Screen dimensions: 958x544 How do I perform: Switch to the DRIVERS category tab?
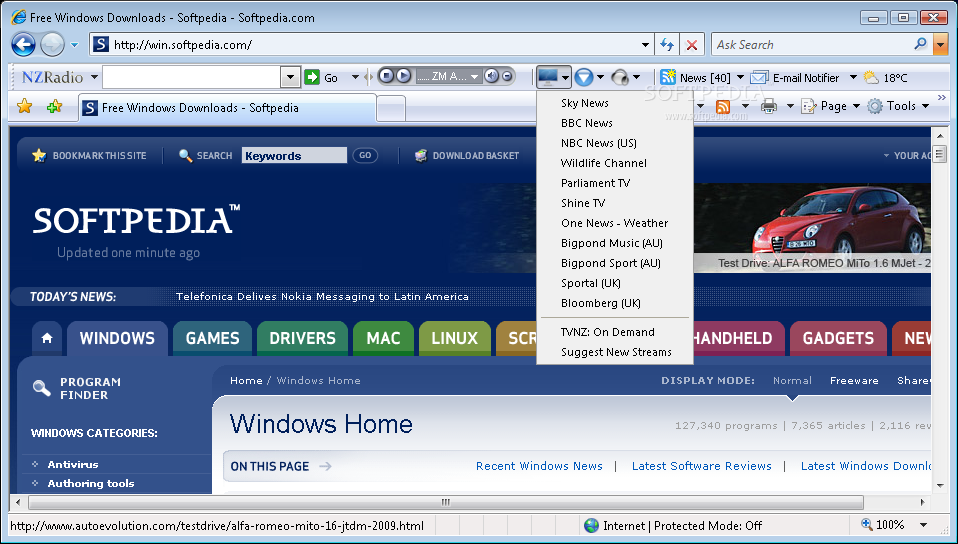[x=302, y=338]
